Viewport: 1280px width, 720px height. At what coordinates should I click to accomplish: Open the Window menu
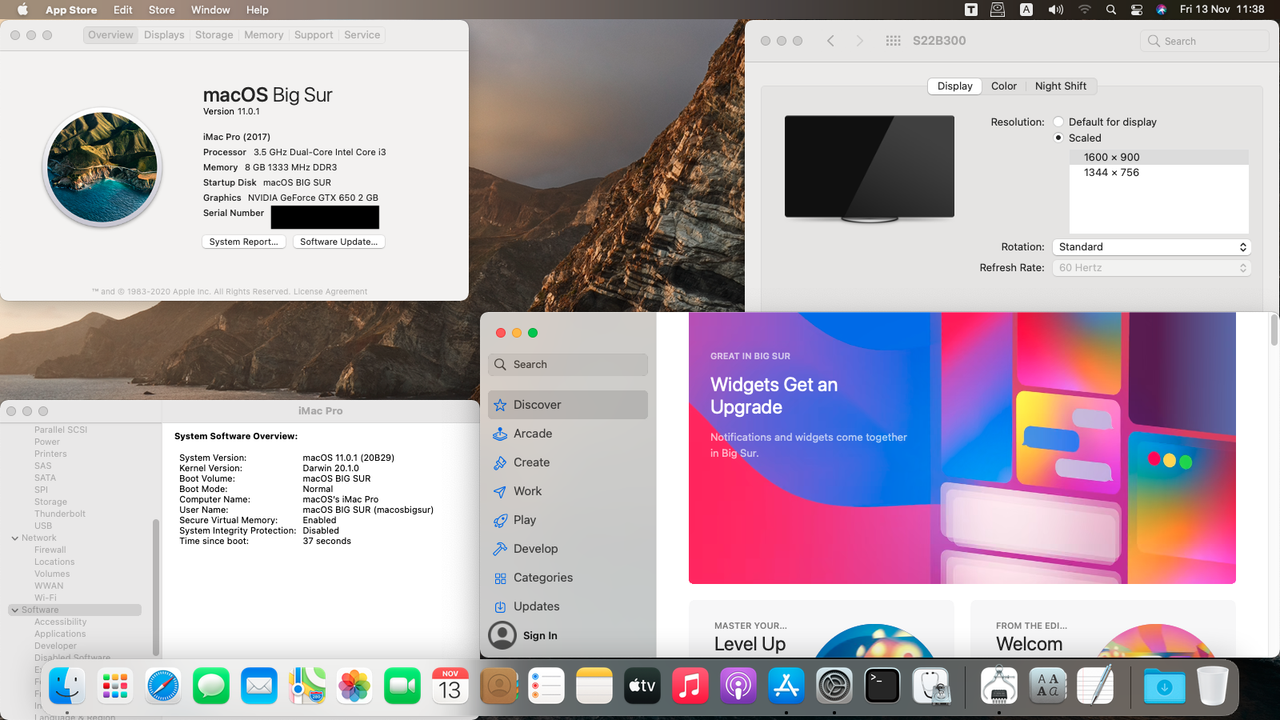click(x=210, y=10)
